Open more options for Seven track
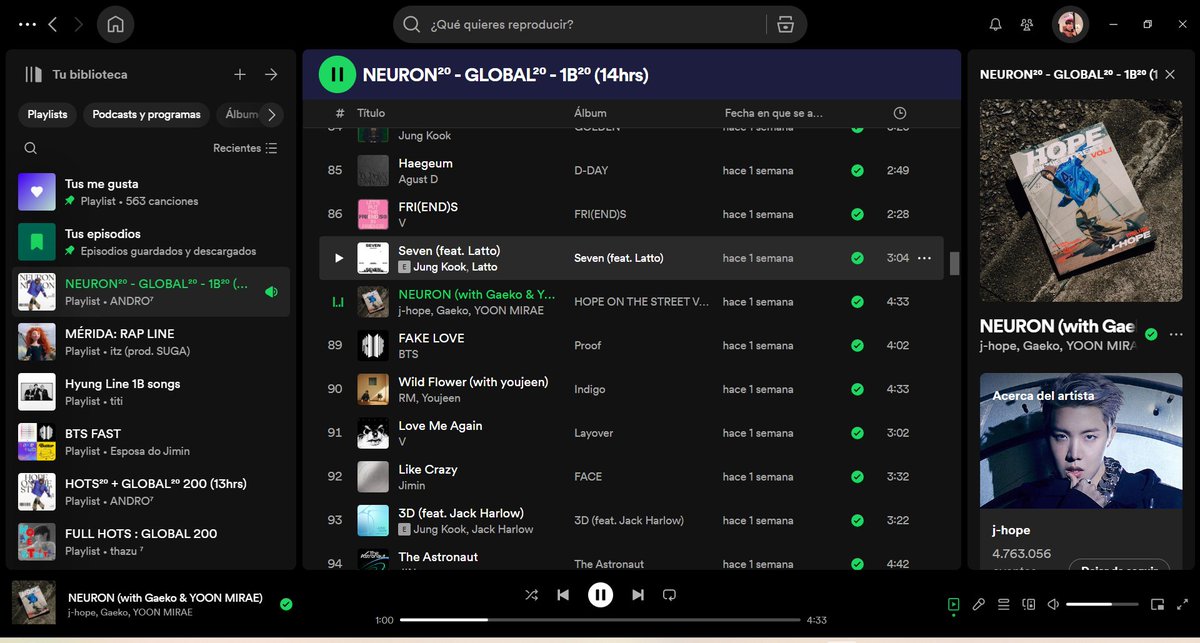 924,258
